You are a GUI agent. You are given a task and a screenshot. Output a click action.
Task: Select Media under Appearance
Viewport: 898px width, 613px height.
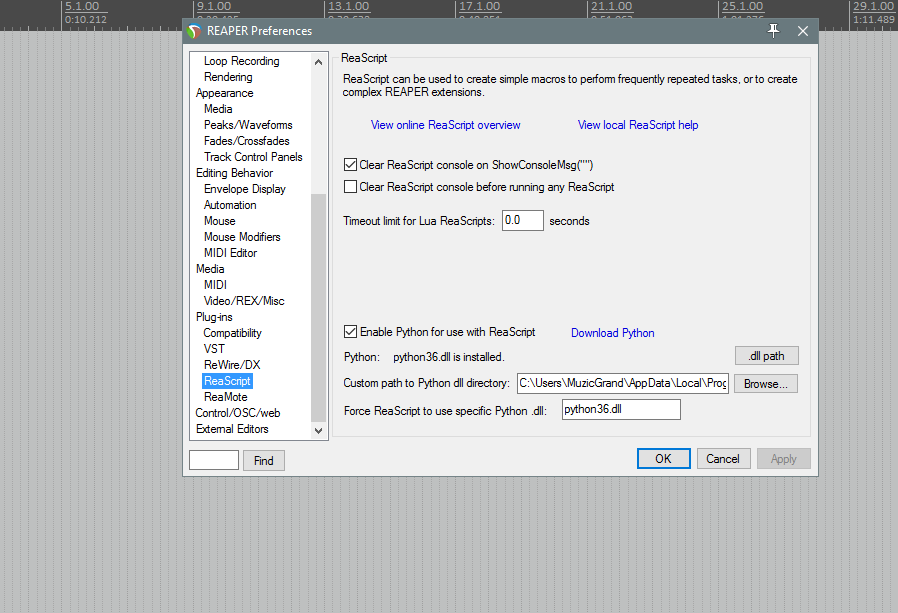pos(218,109)
